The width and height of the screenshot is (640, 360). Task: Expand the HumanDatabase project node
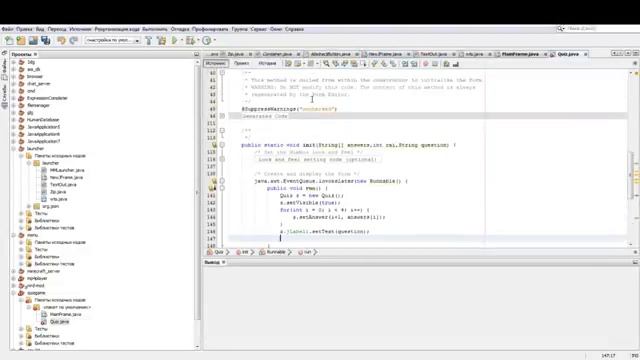click(x=14, y=120)
